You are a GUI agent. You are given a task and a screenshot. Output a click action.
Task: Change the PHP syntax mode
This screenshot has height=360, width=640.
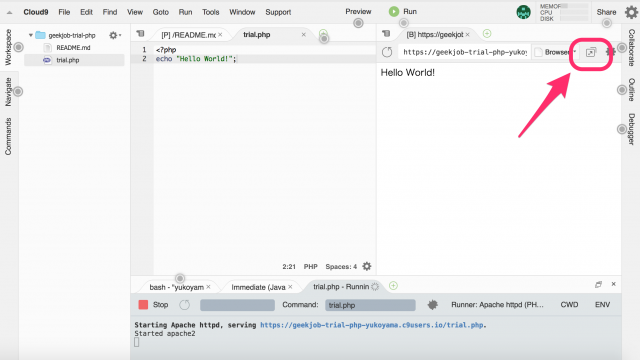pos(310,267)
